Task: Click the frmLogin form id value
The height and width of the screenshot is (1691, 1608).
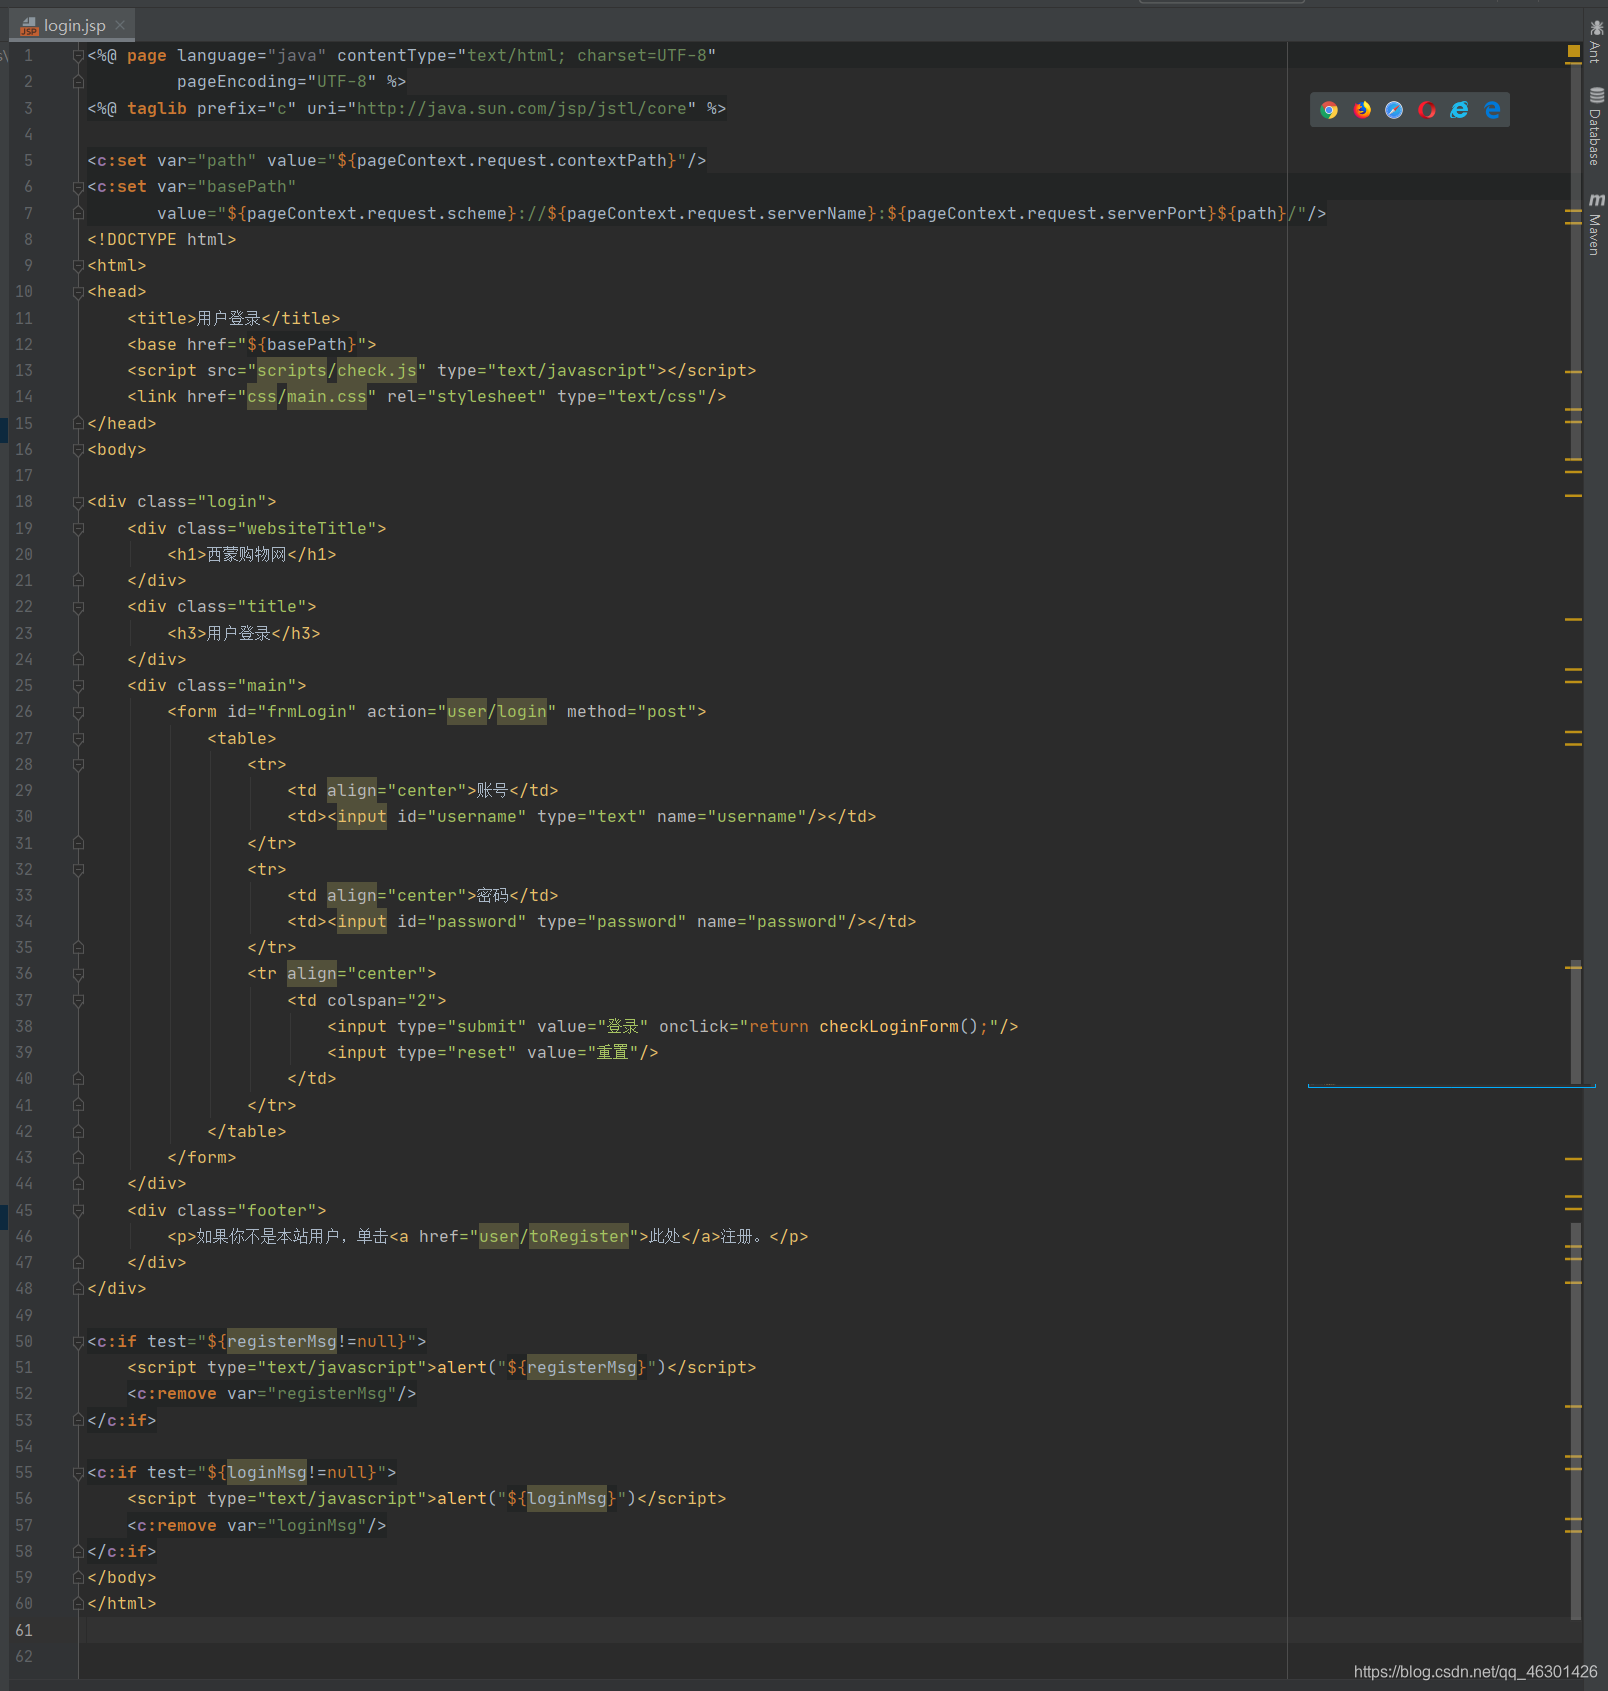Action: (307, 712)
